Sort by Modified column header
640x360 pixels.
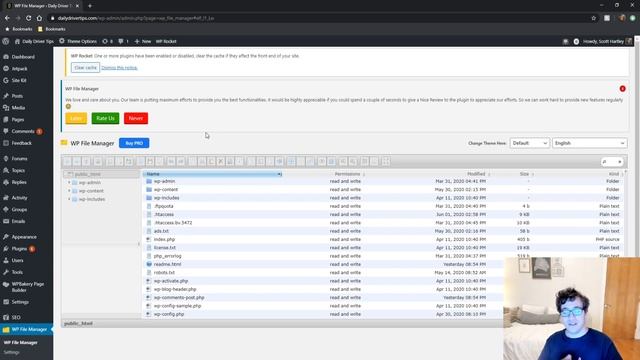[476, 174]
